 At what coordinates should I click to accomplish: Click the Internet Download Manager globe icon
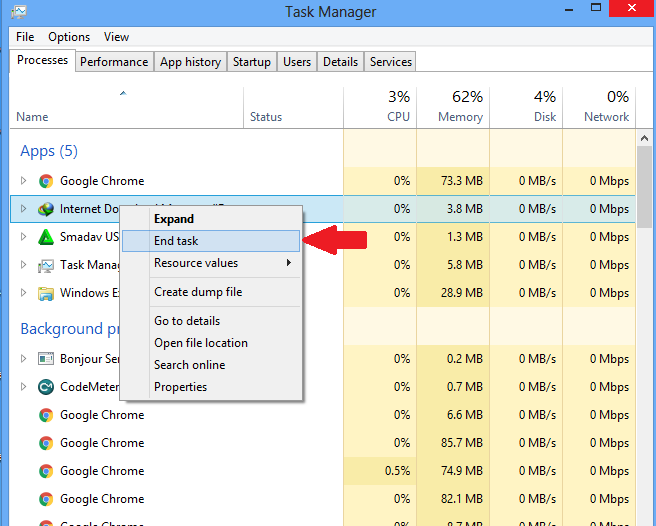pyautogui.click(x=45, y=209)
